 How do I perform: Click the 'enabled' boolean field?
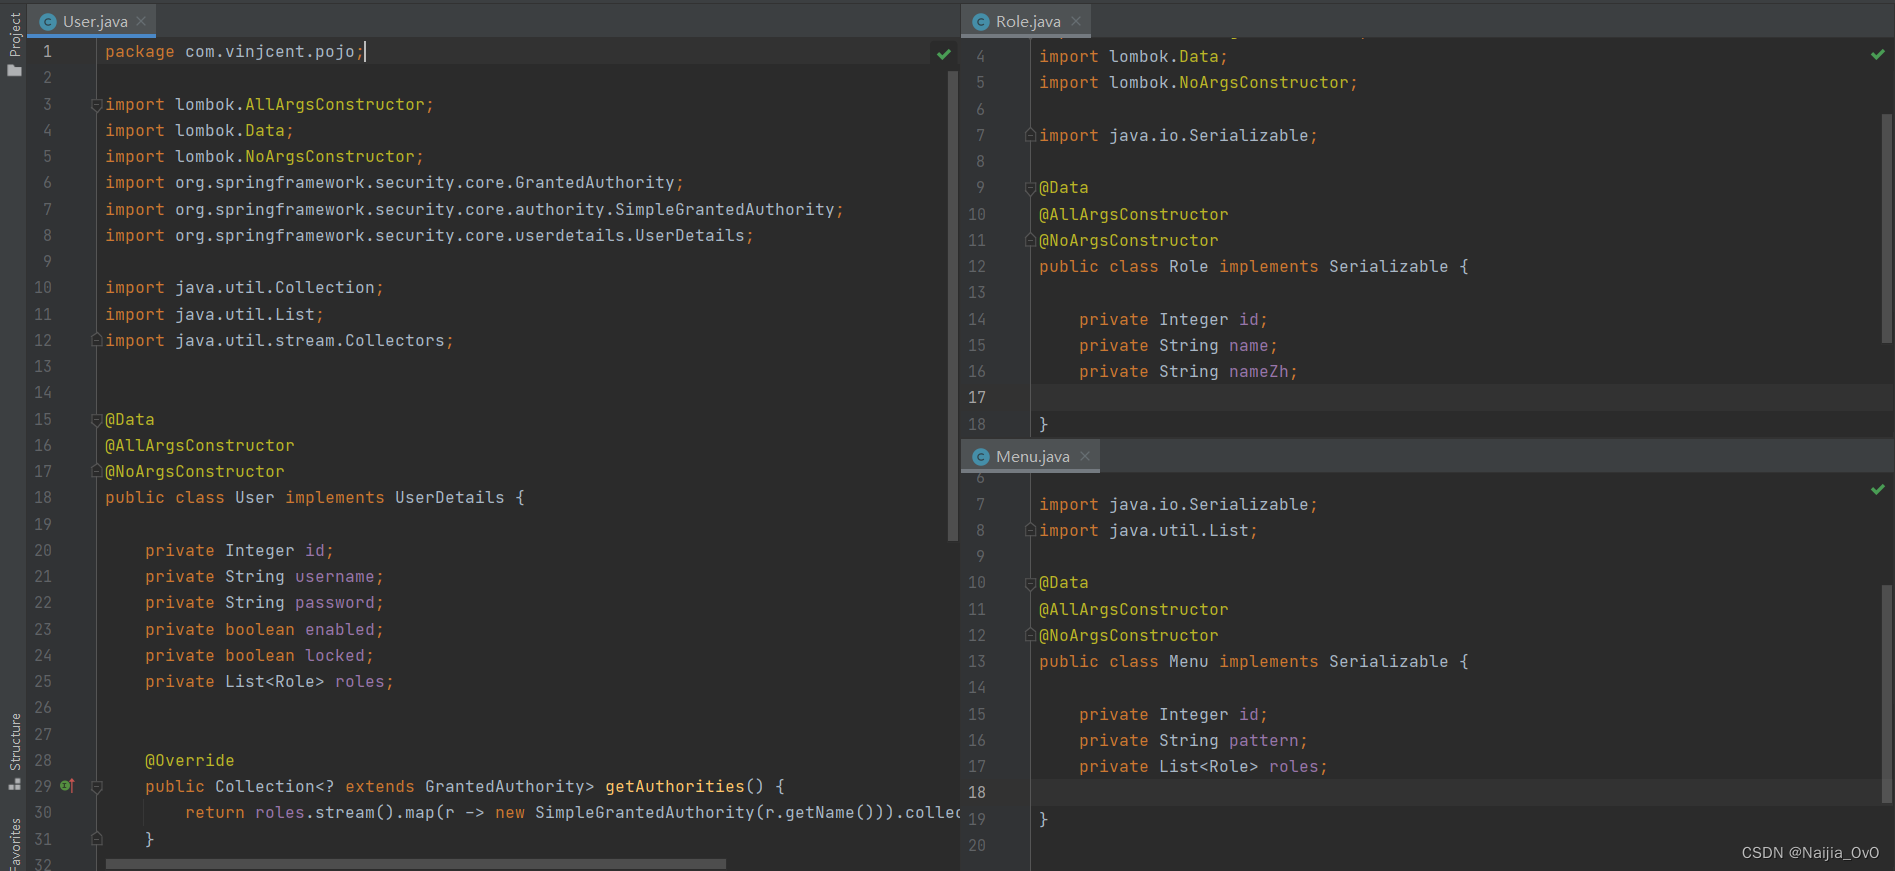(340, 629)
